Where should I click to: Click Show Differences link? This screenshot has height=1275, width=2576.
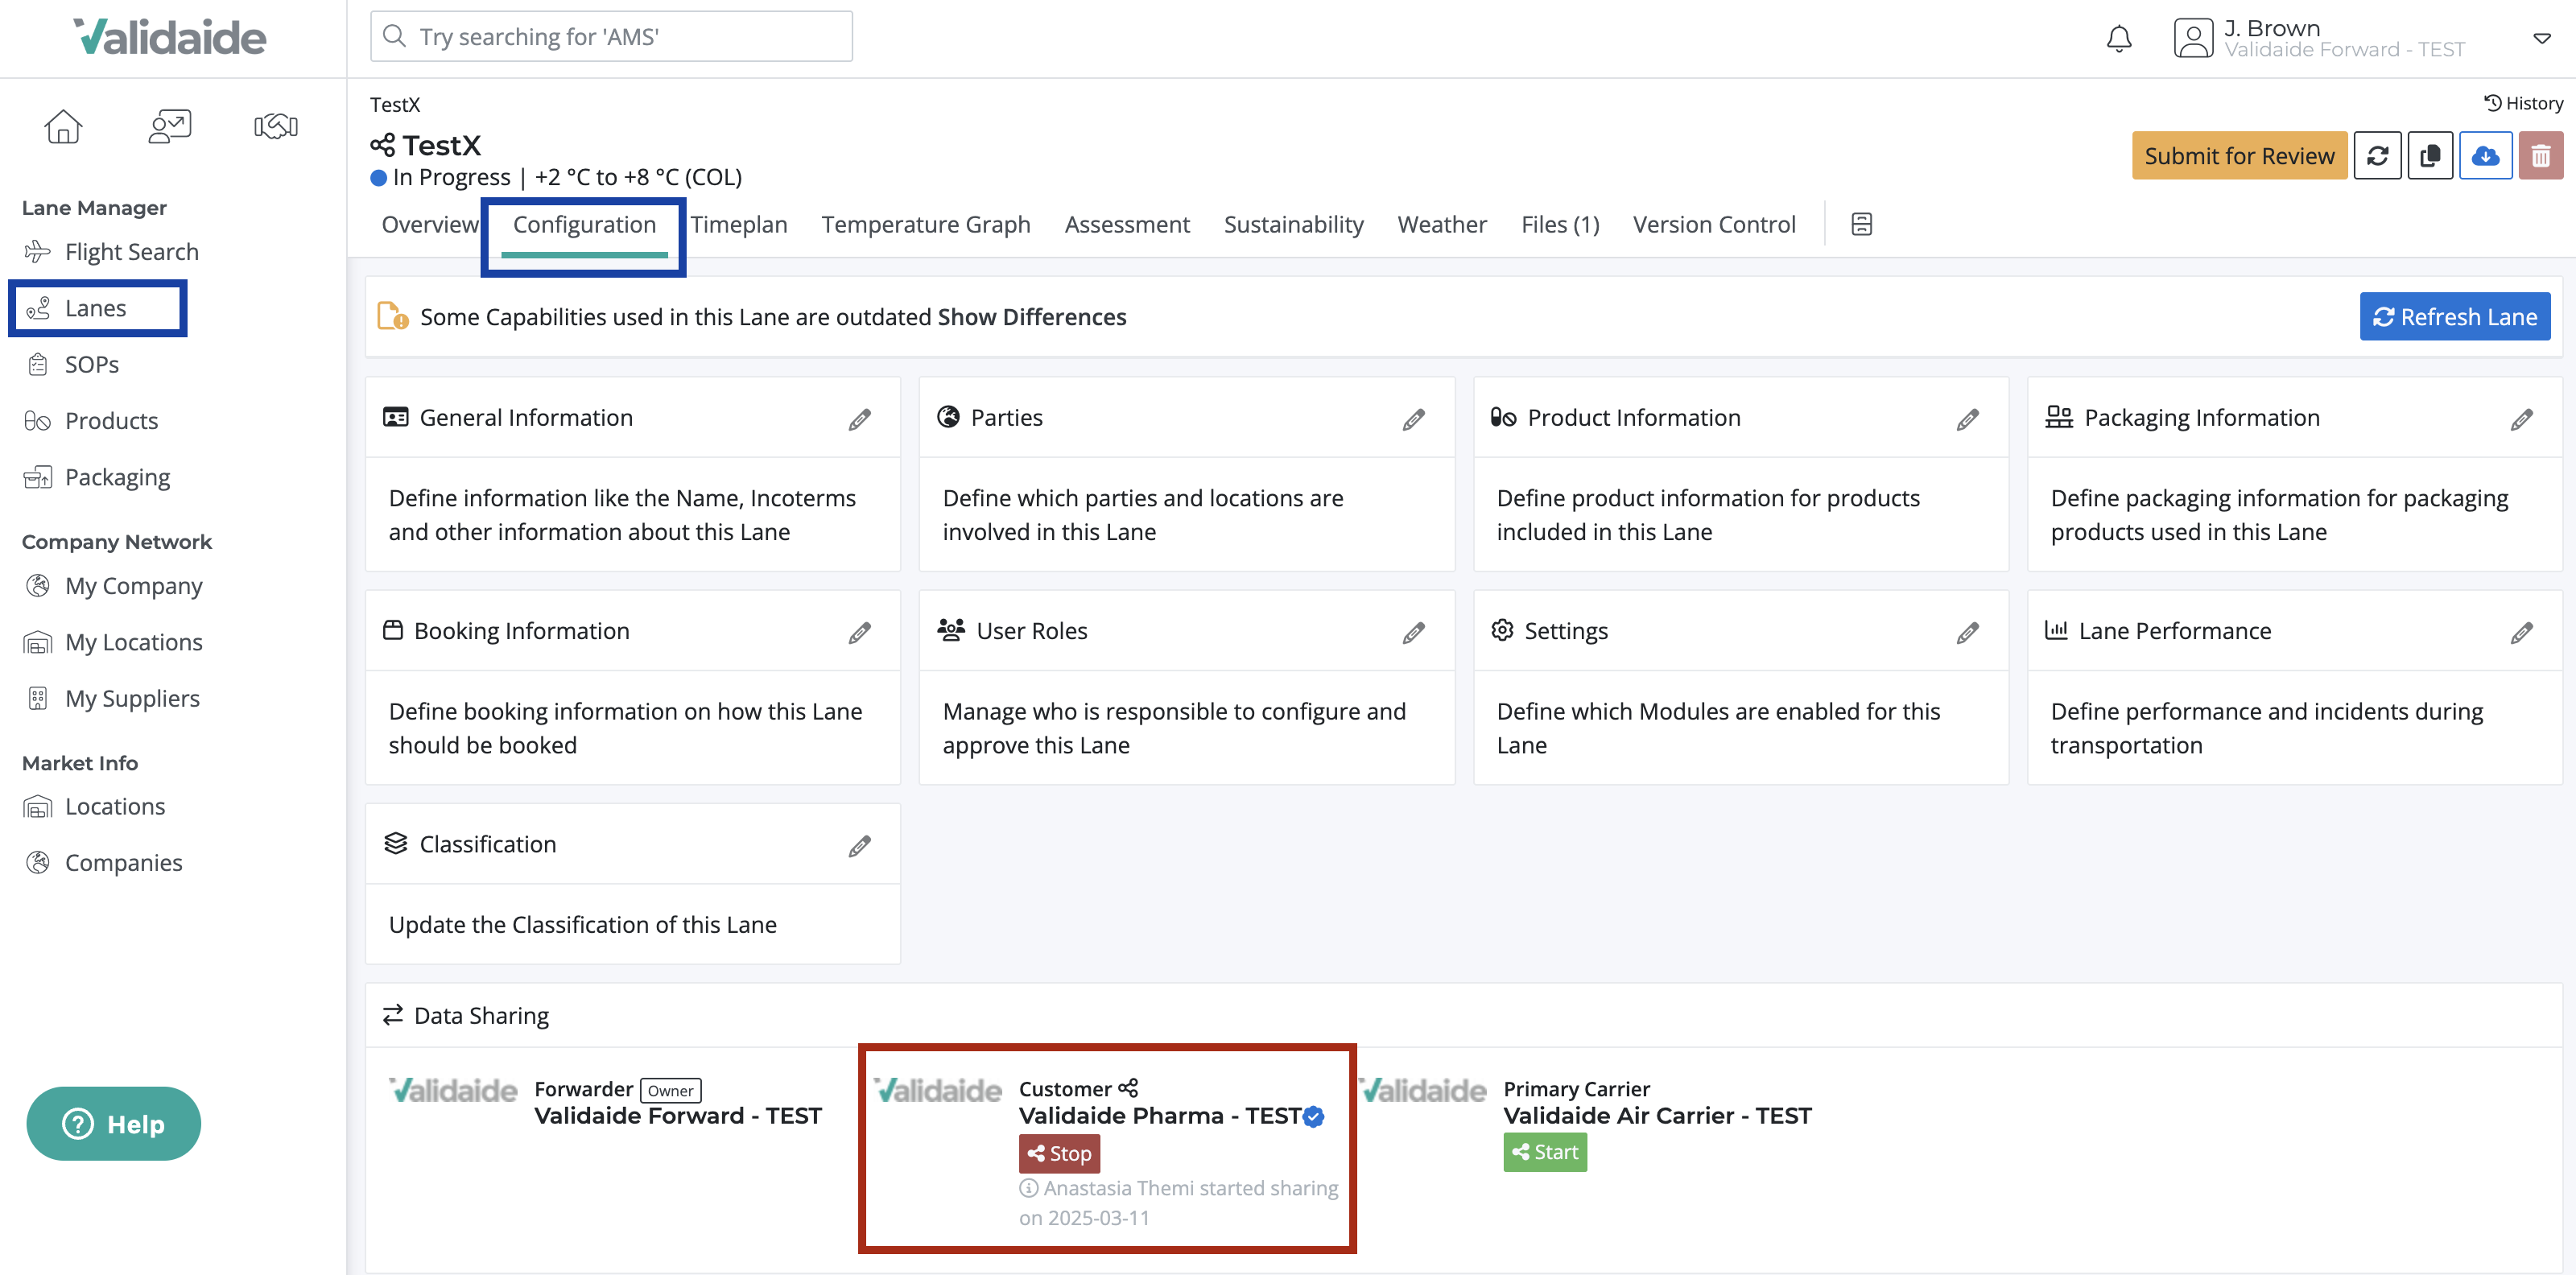[x=1031, y=317]
